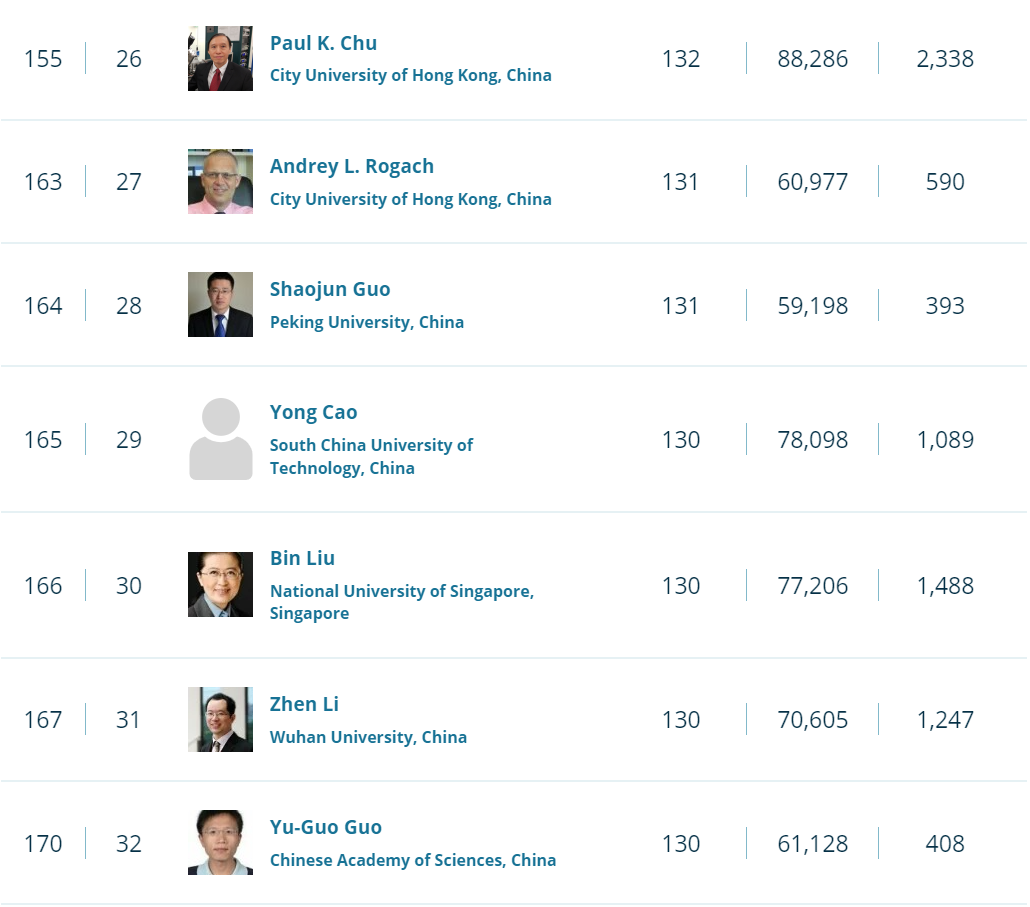
Task: Click Paul K. Chu's profile photo
Action: (220, 59)
